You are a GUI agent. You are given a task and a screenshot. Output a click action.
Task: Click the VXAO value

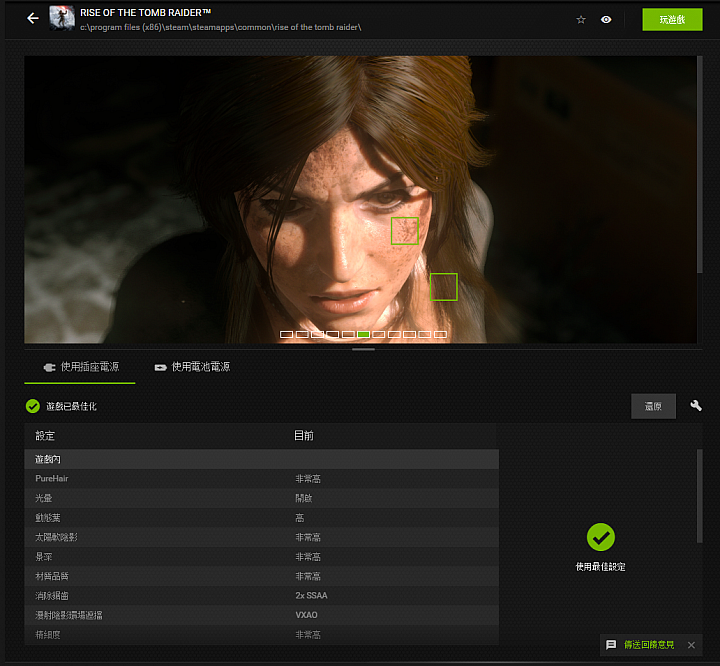pyautogui.click(x=306, y=615)
